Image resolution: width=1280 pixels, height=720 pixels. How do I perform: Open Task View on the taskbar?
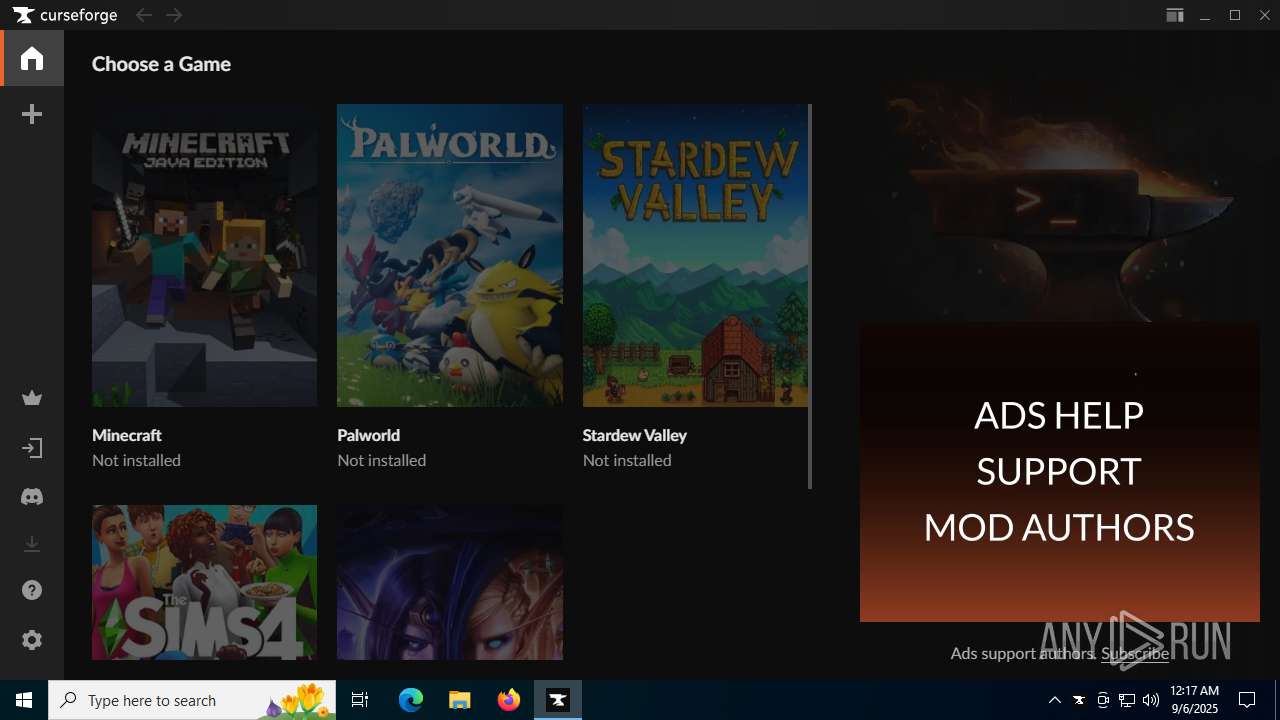coord(360,700)
